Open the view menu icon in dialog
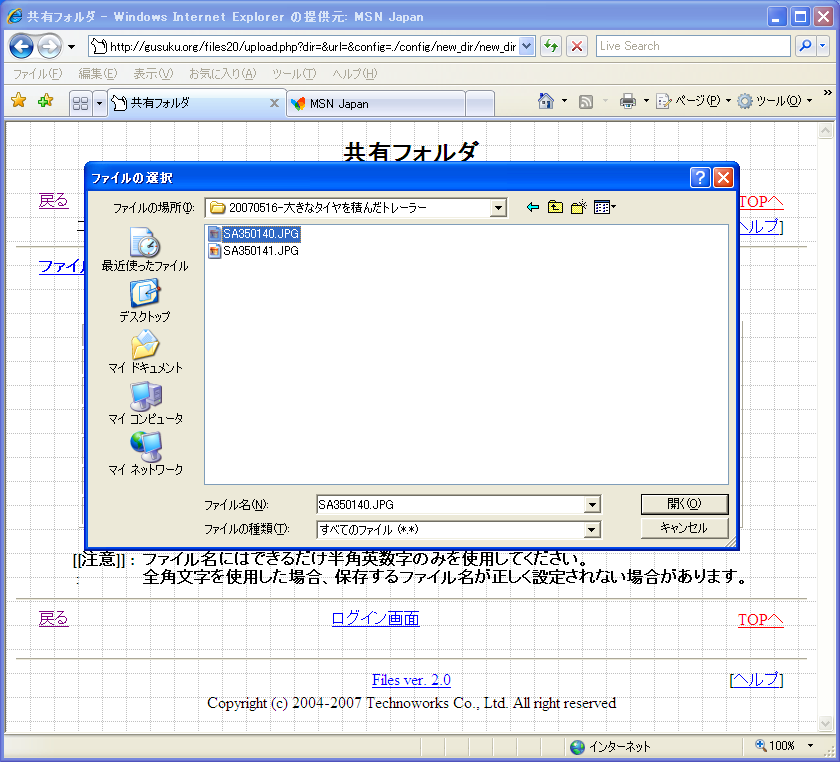The width and height of the screenshot is (840, 762). point(604,207)
